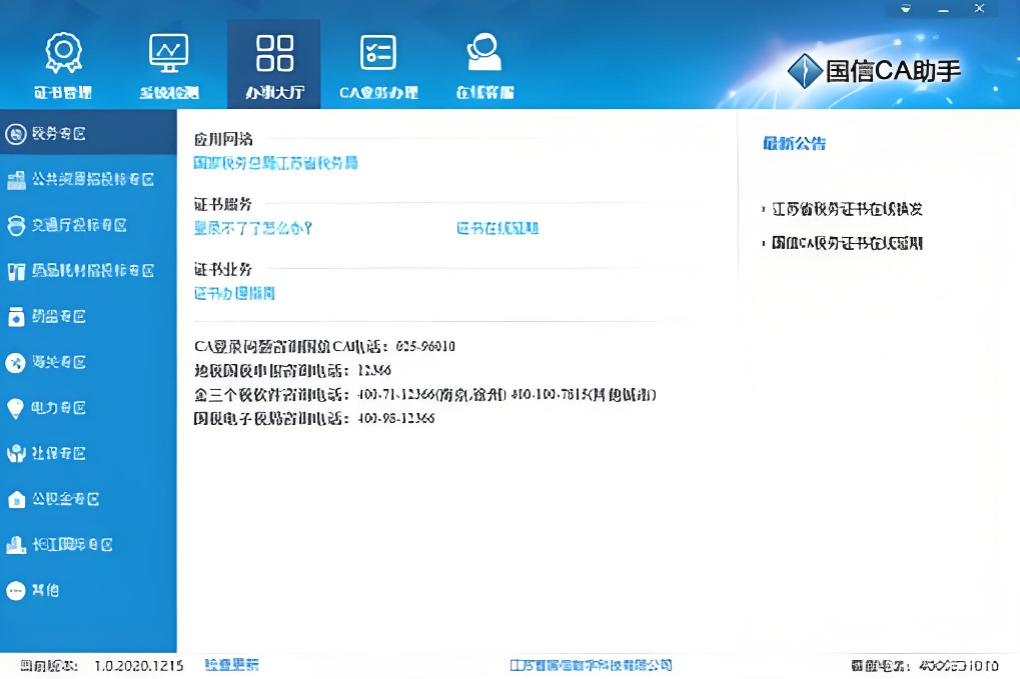
Task: Open the 药监专区 sidebar icon
Action: click(88, 317)
